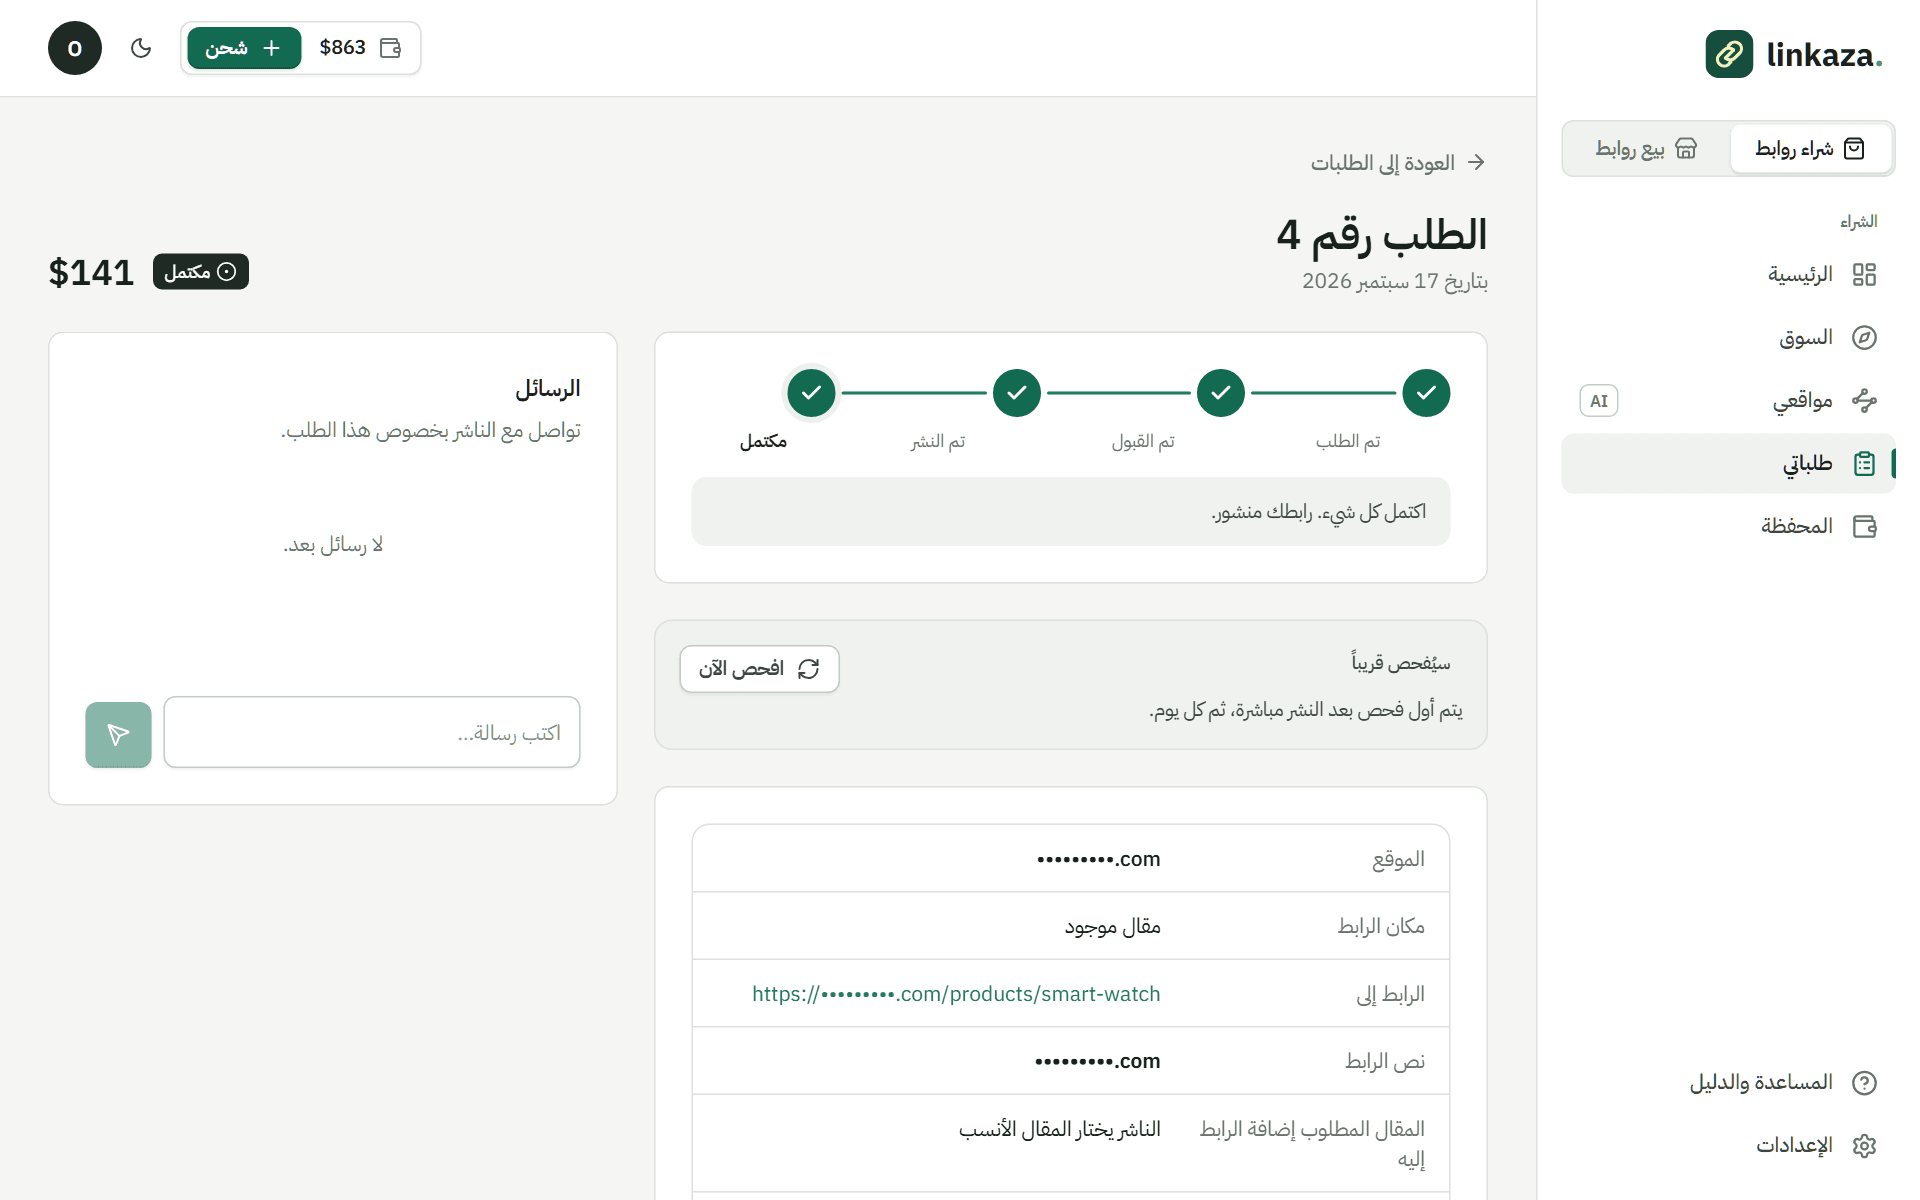Viewport: 1920px width, 1200px height.
Task: Click the الطلب رقم 4 heading
Action: click(x=1382, y=235)
